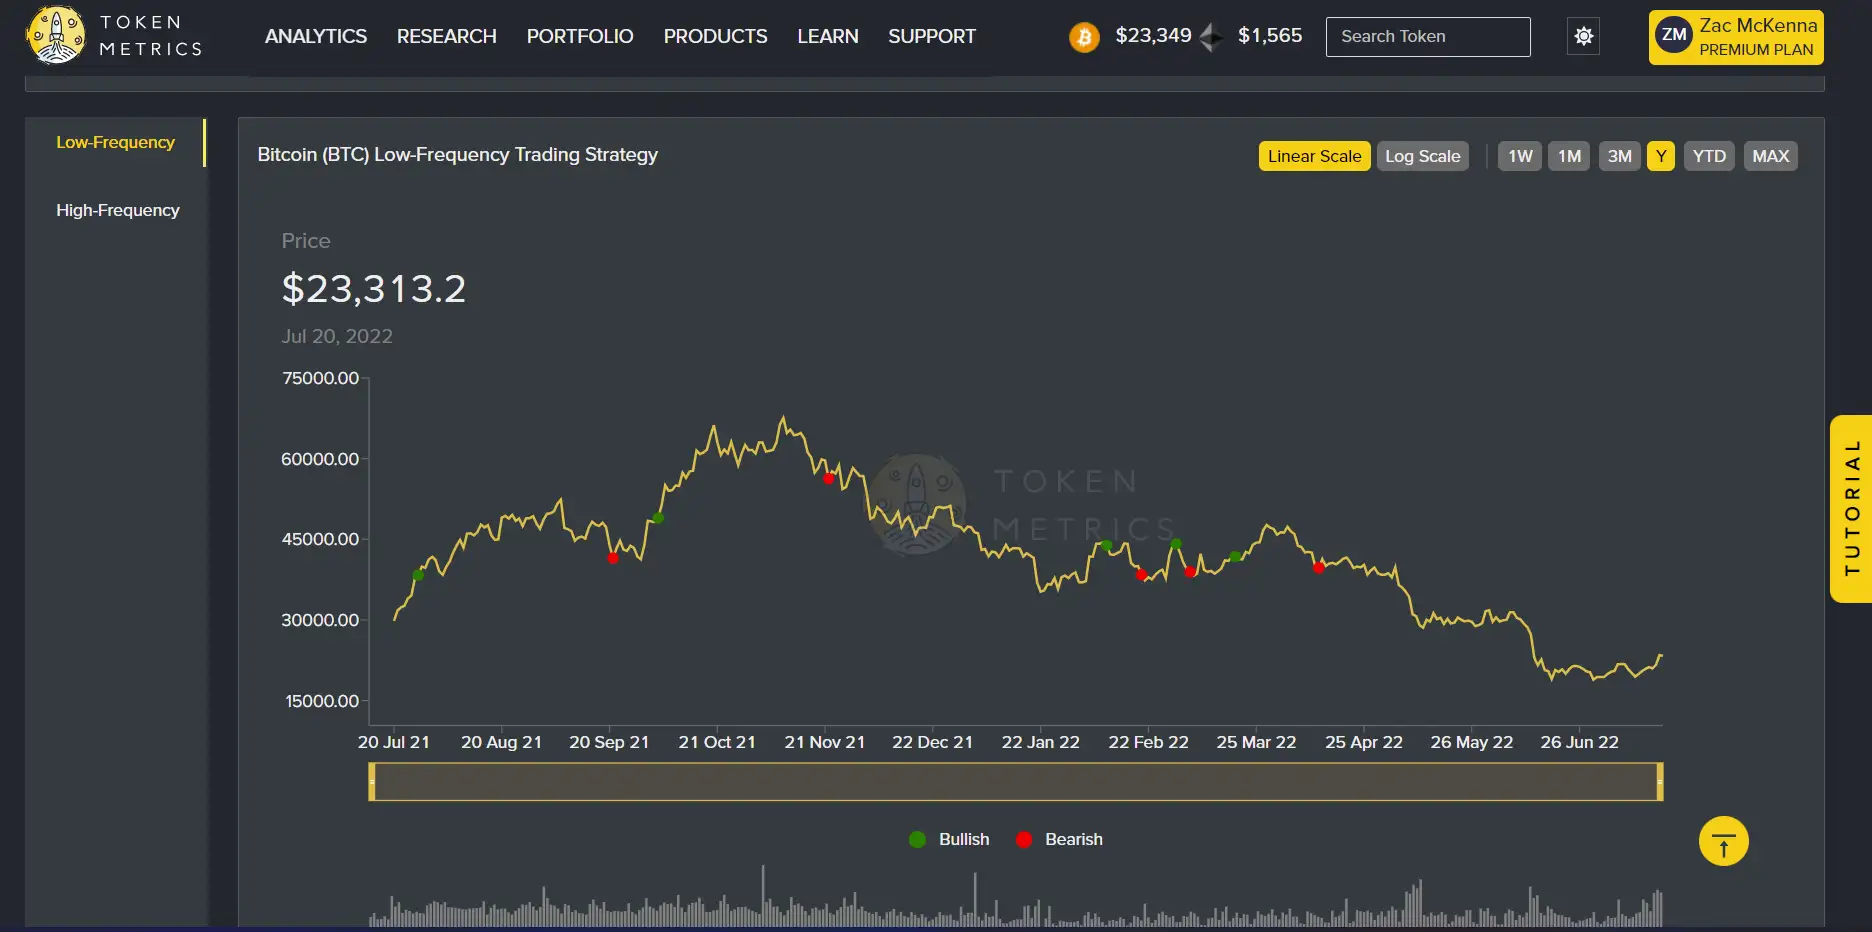Click the Token Metrics logo icon
This screenshot has height=932, width=1872.
pos(56,35)
